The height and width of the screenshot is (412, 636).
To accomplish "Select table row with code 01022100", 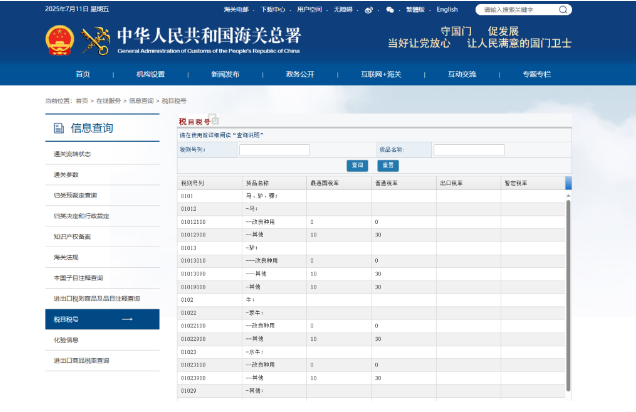I will (x=371, y=326).
